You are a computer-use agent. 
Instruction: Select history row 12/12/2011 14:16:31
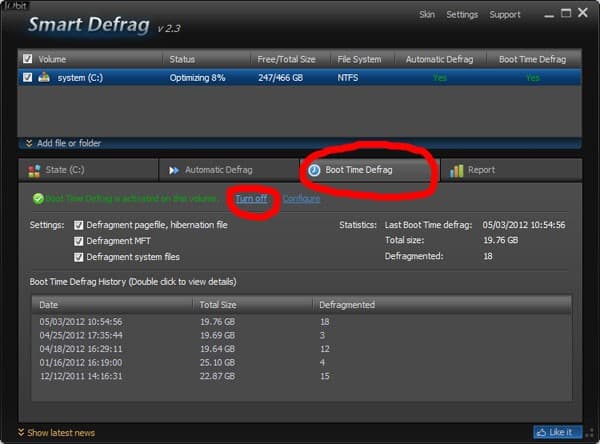(302, 376)
